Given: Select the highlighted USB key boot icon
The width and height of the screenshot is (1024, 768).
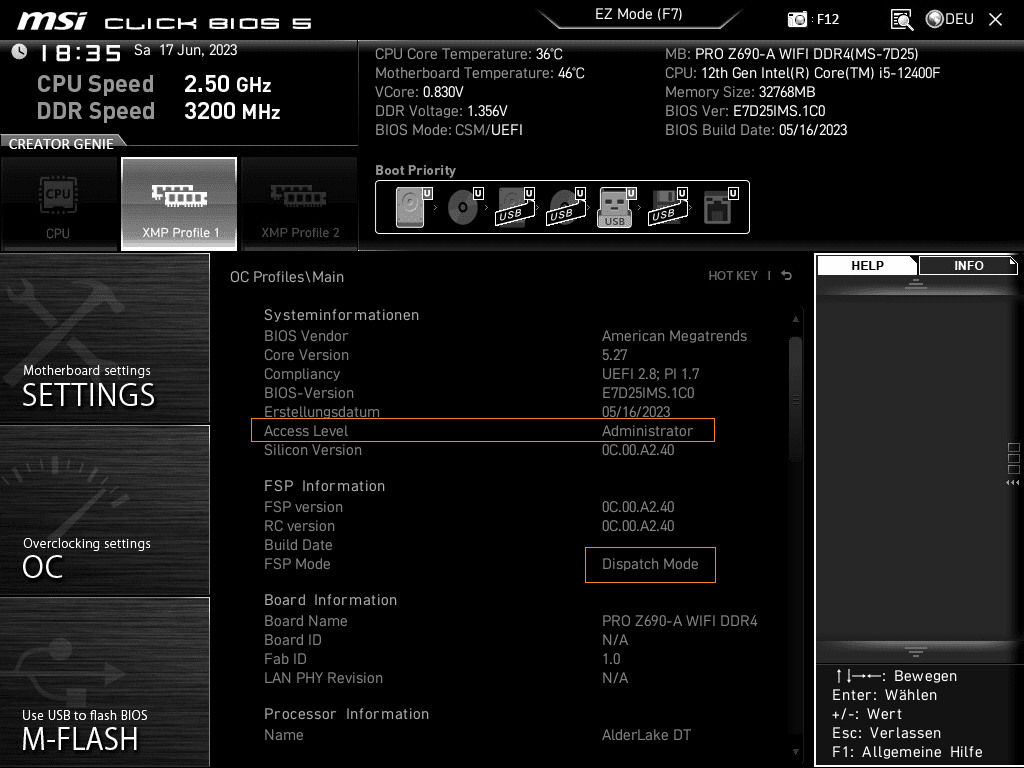Looking at the screenshot, I should (616, 207).
